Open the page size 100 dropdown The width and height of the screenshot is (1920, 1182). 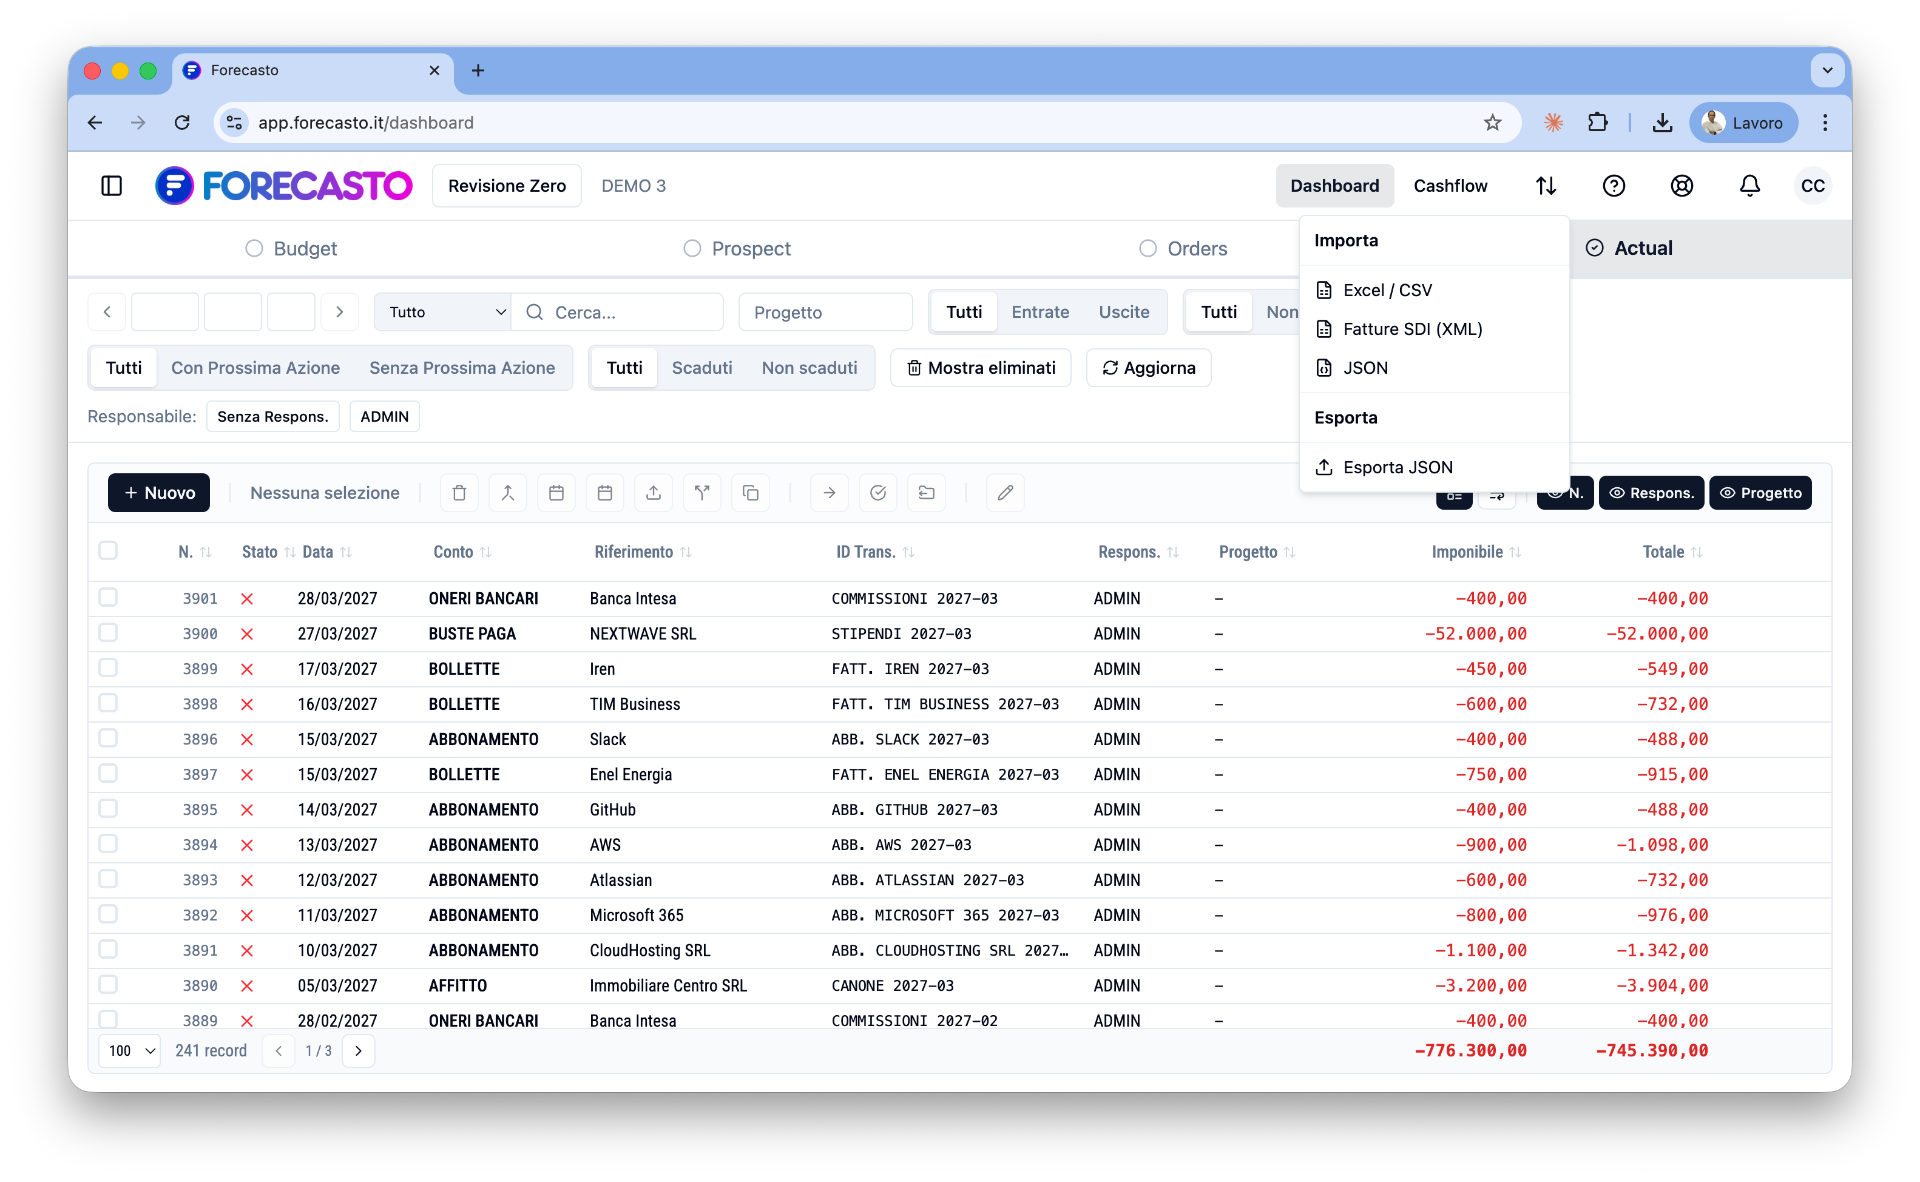pos(128,1051)
